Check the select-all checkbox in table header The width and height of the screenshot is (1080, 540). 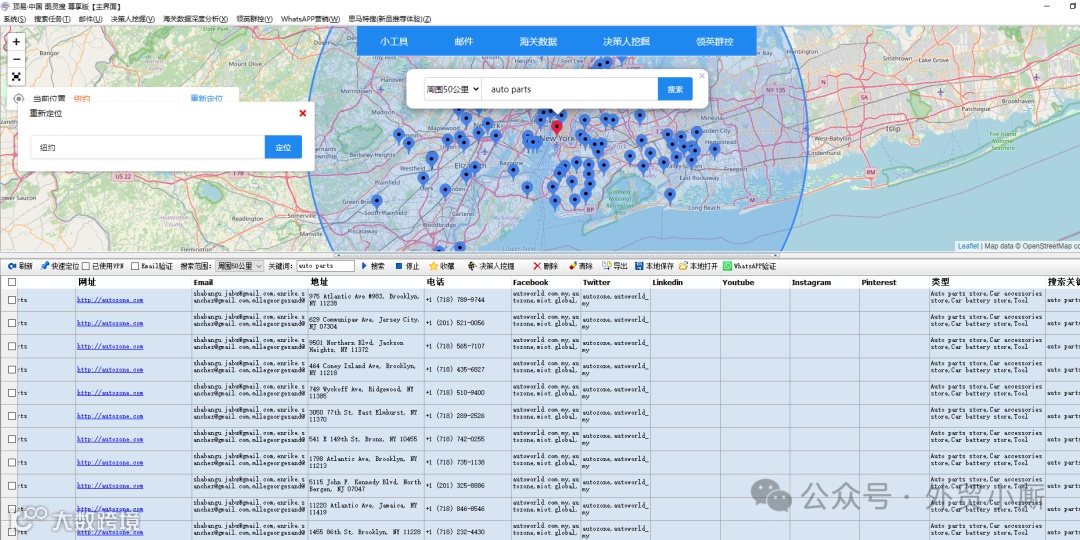[12, 283]
